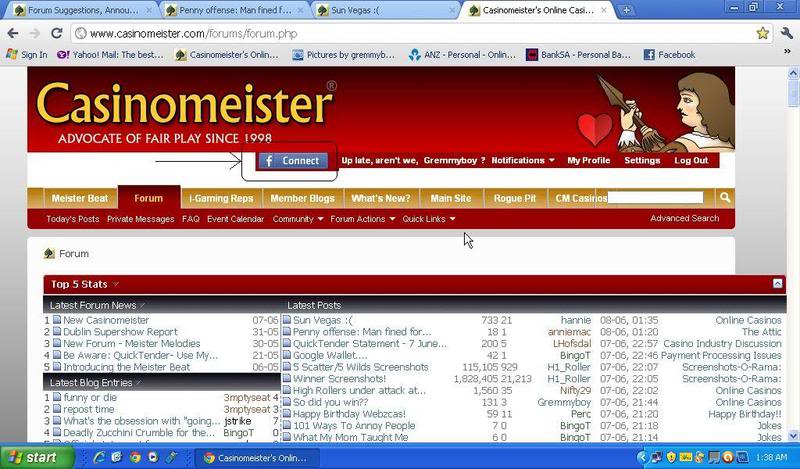Reload the page with refresh icon
The image size is (800, 469).
[56, 34]
